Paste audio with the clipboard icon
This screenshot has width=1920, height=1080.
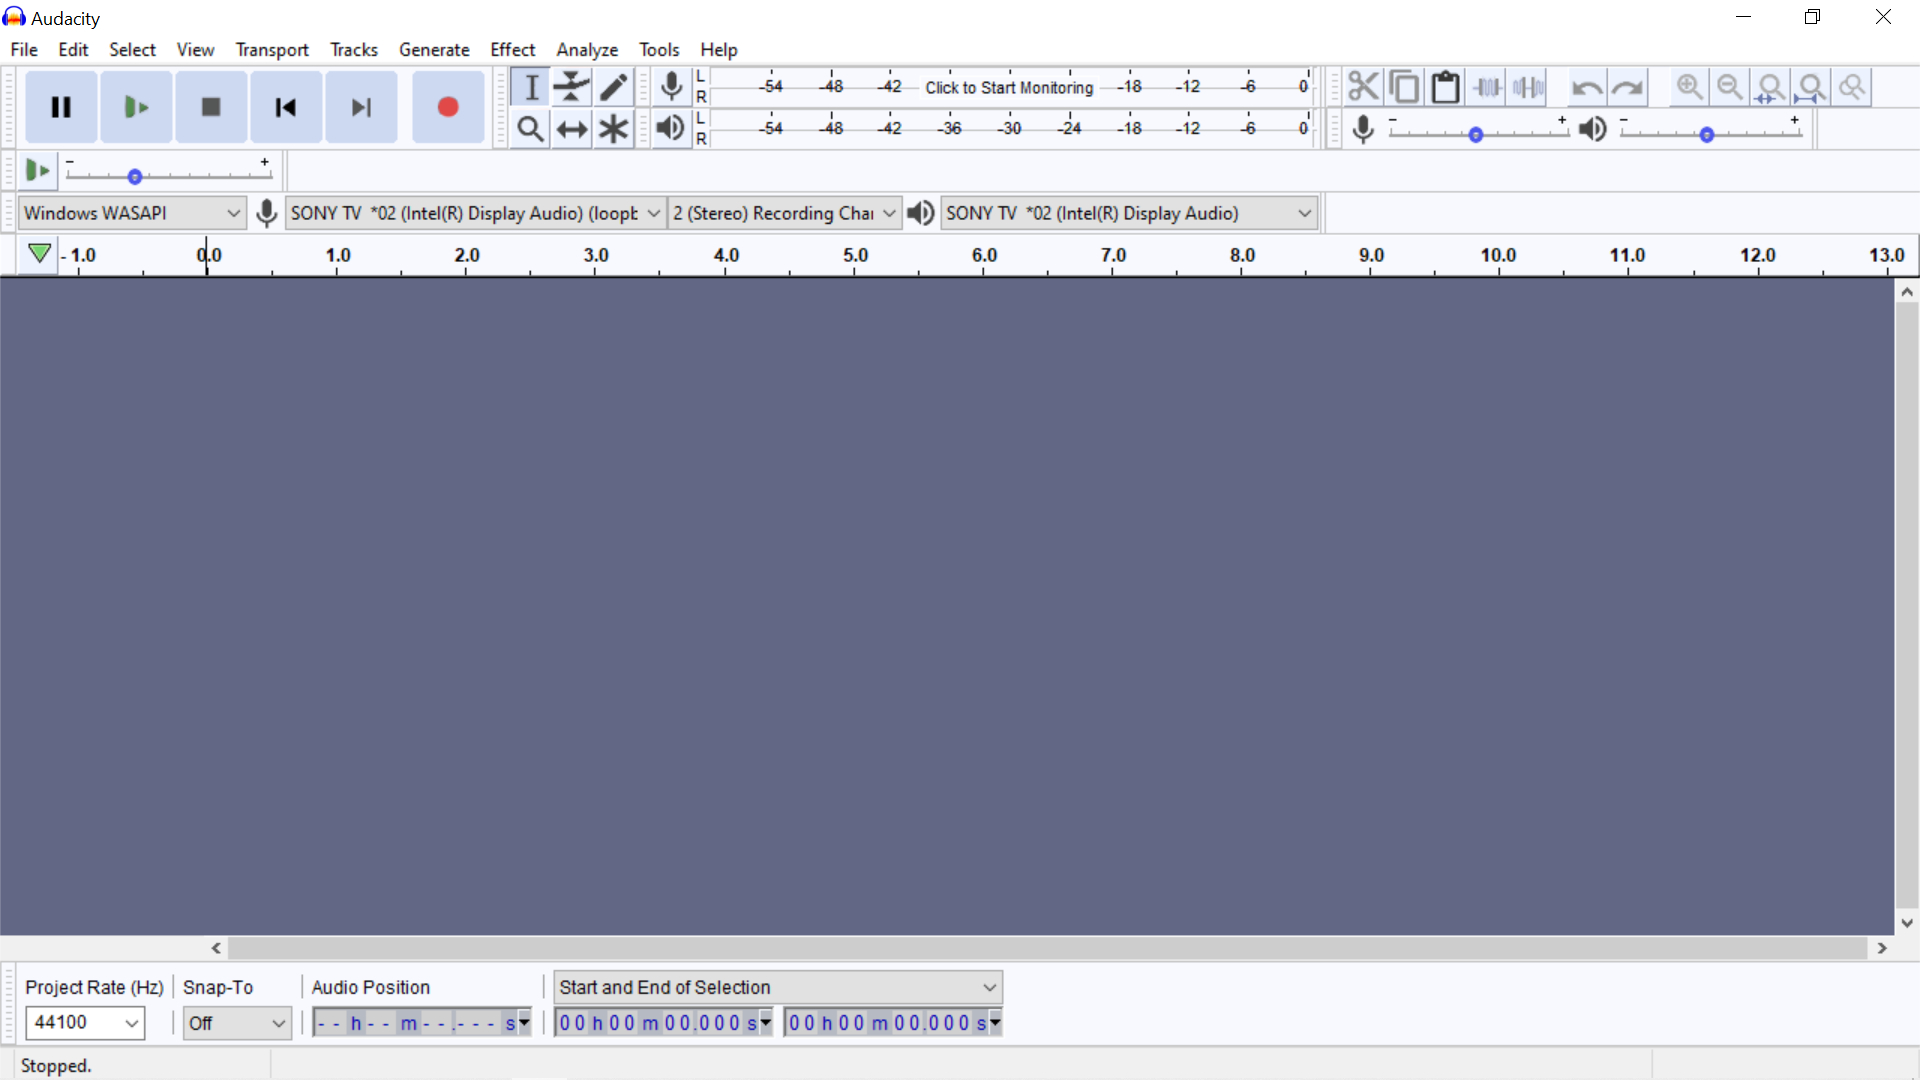[1445, 87]
